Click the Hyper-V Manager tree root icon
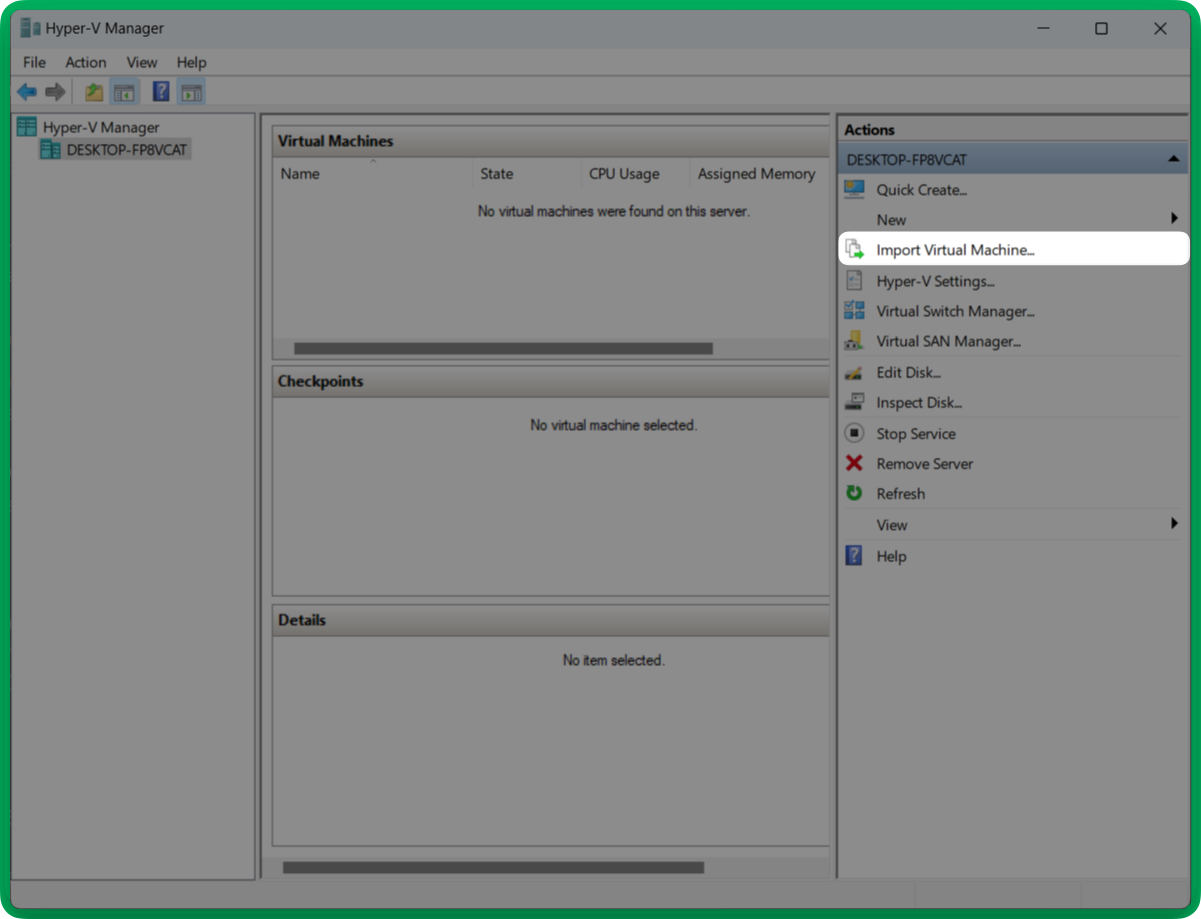This screenshot has height=919, width=1201. tap(27, 127)
